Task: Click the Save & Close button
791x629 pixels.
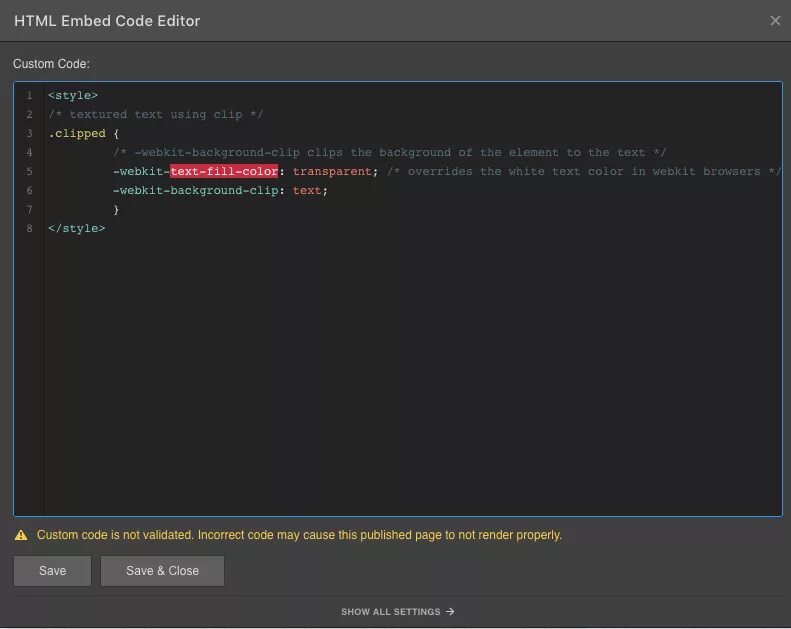Action: point(162,570)
